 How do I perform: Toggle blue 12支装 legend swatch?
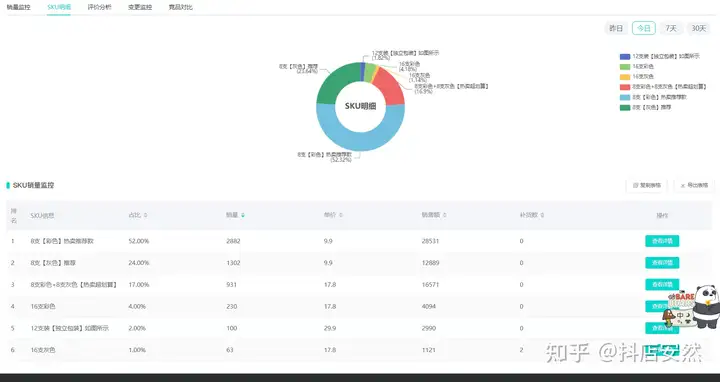(624, 56)
